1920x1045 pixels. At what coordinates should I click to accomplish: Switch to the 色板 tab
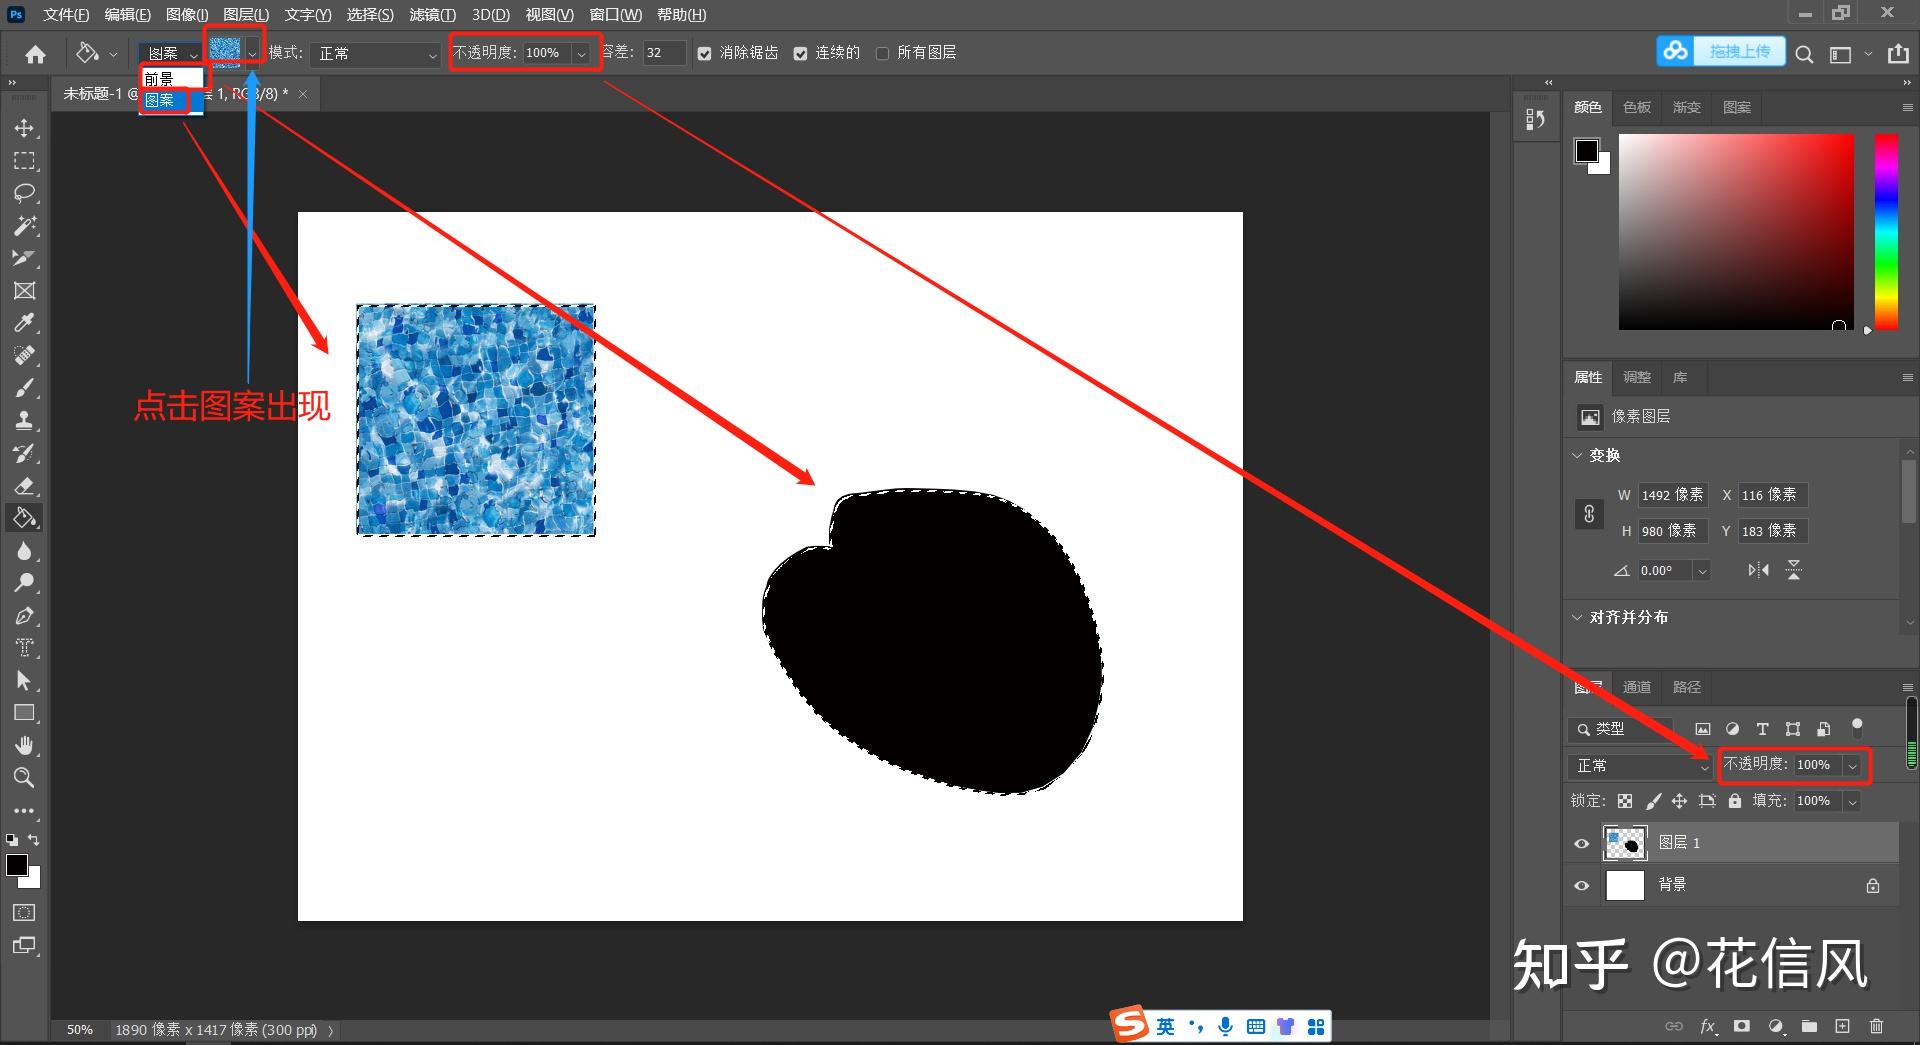[1637, 107]
